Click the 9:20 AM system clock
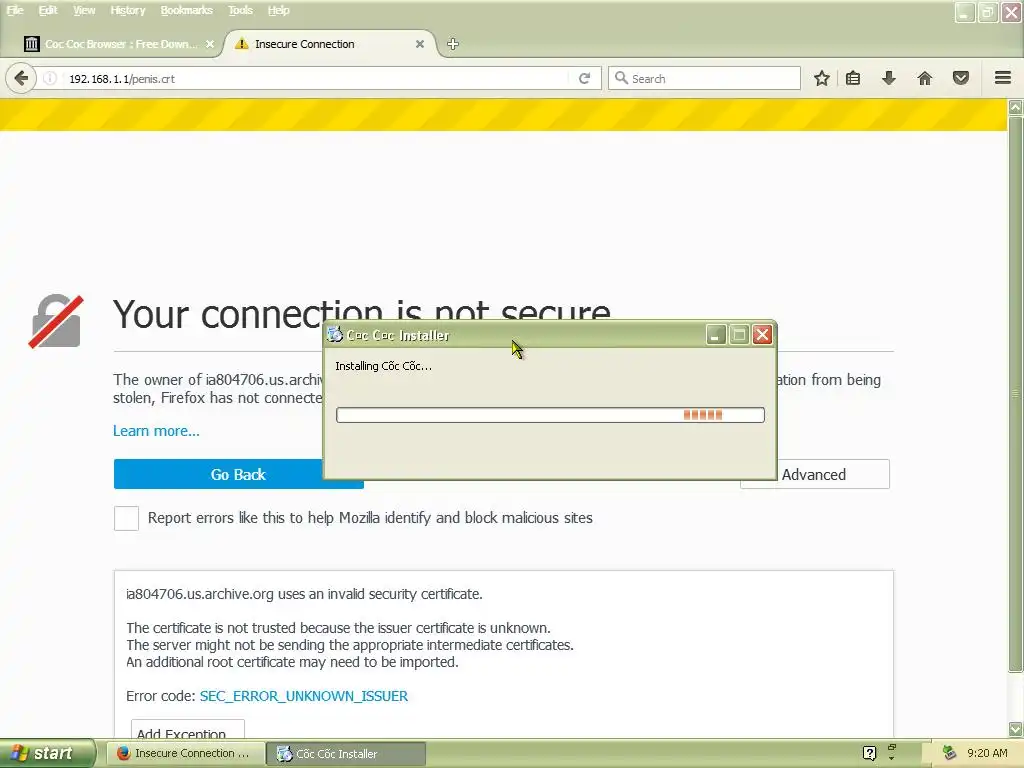The width and height of the screenshot is (1024, 768). (x=987, y=753)
